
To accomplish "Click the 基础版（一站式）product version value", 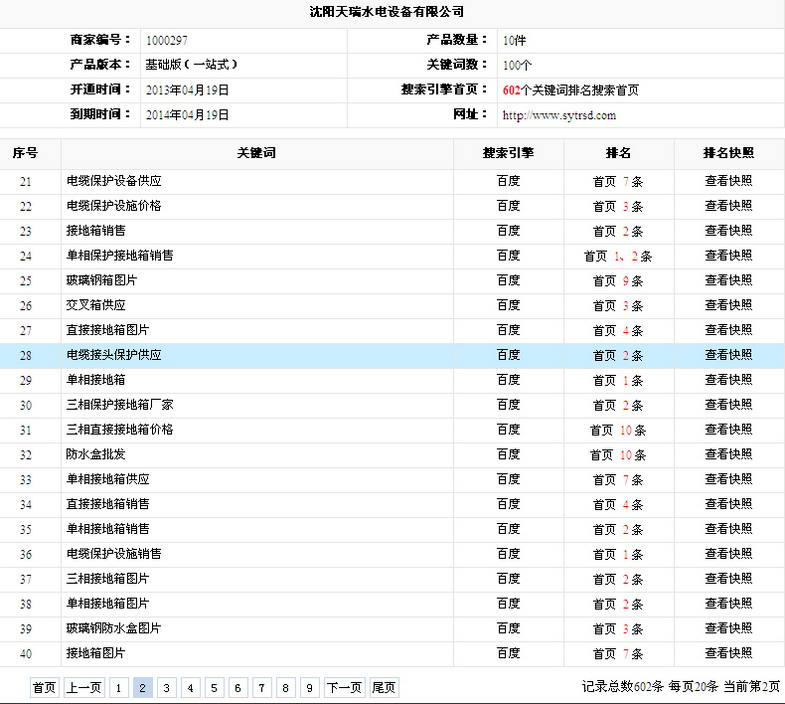I will (x=191, y=65).
